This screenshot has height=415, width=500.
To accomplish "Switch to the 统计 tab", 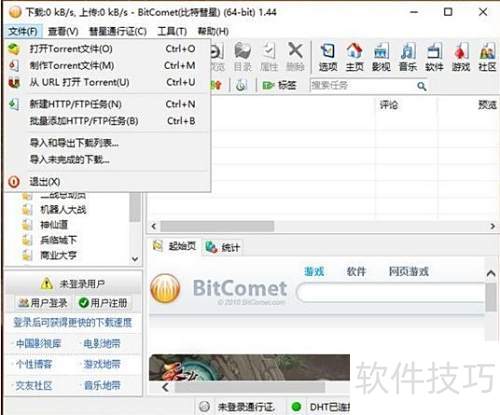I will (223, 247).
